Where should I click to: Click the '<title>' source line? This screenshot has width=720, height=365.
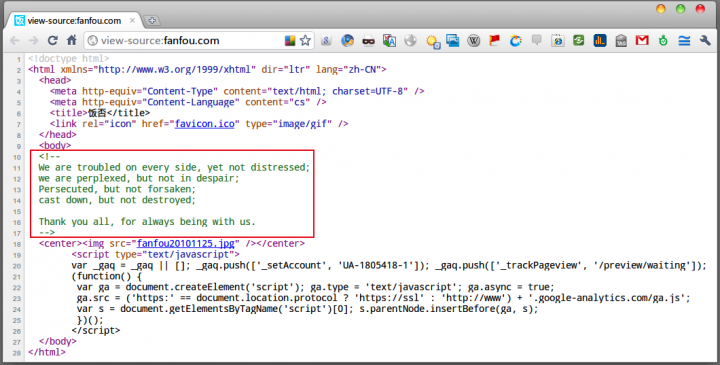point(100,113)
